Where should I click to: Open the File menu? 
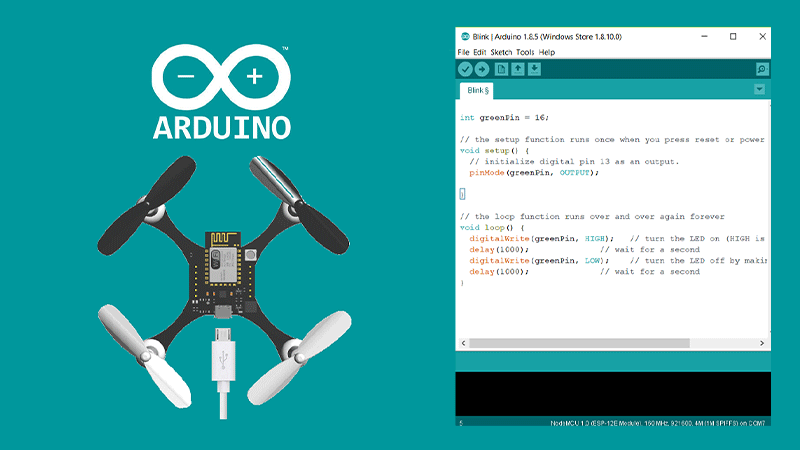pyautogui.click(x=463, y=52)
